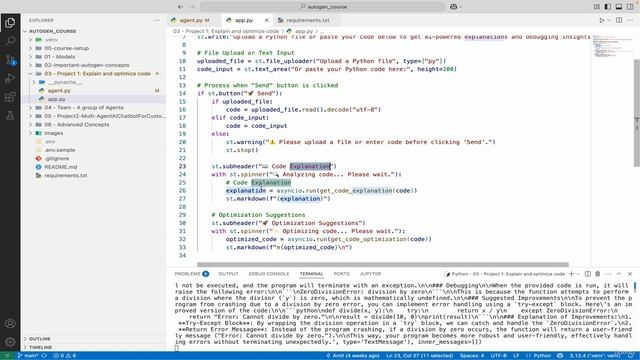
Task: Go back with the navigation arrow
Action: tap(180, 7)
